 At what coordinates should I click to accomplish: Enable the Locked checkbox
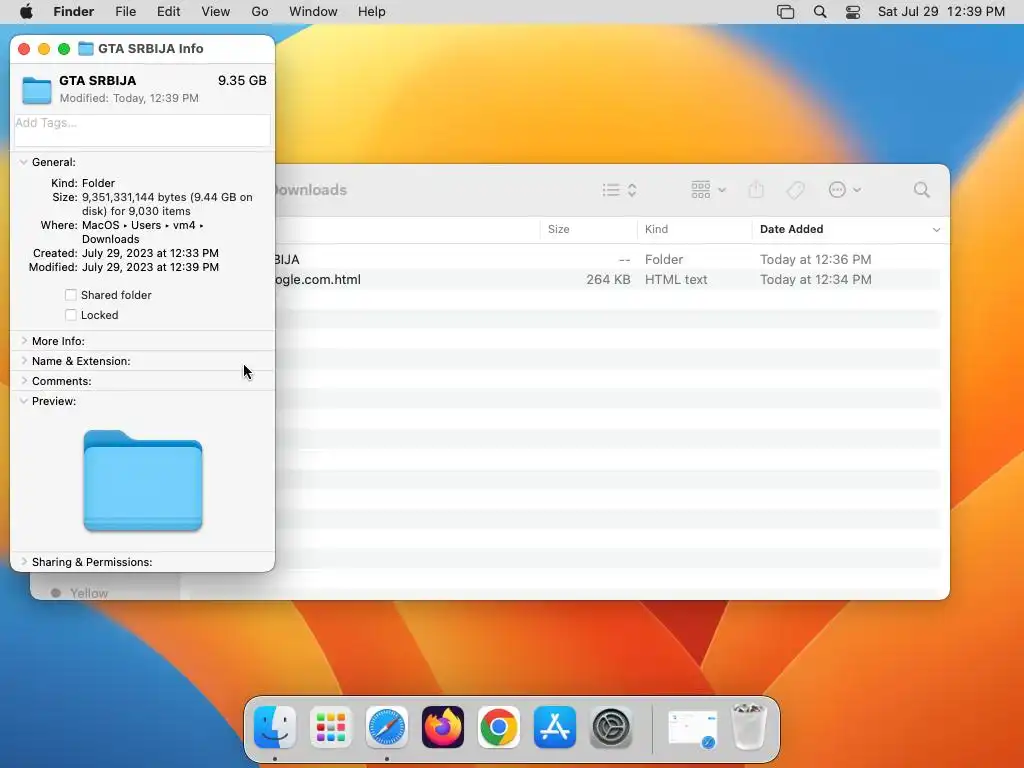click(71, 315)
